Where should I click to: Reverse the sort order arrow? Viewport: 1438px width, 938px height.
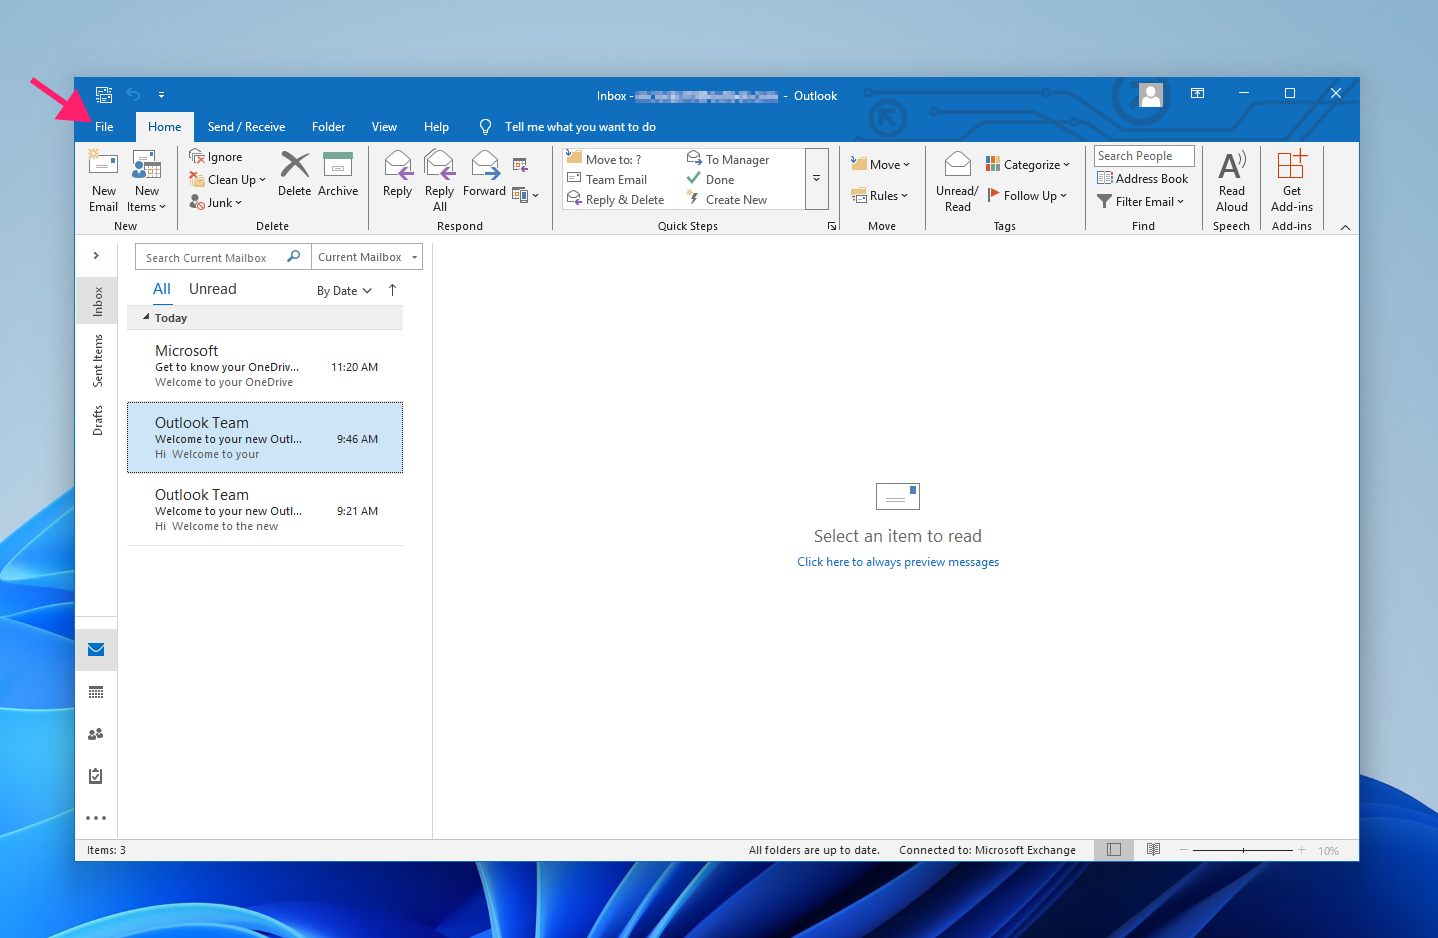tap(392, 290)
